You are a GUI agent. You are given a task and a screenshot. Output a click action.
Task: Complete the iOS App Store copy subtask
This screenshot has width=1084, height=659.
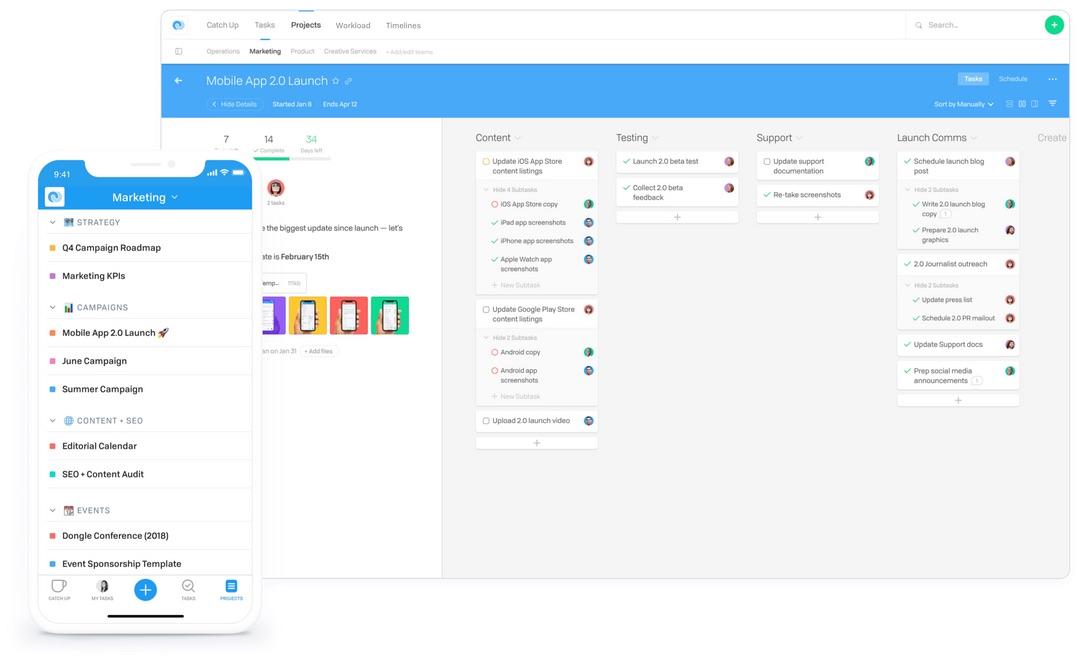pyautogui.click(x=494, y=204)
